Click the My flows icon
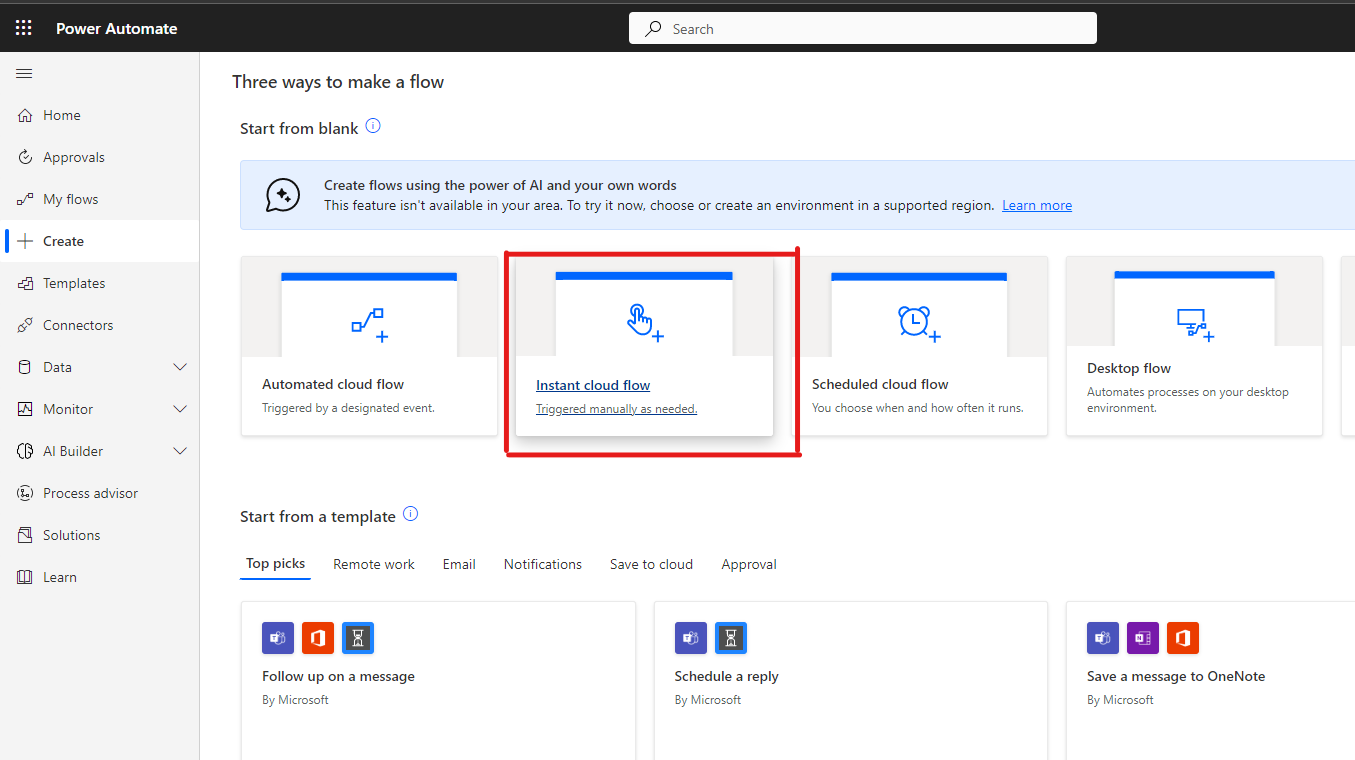The width and height of the screenshot is (1355, 760). [25, 199]
